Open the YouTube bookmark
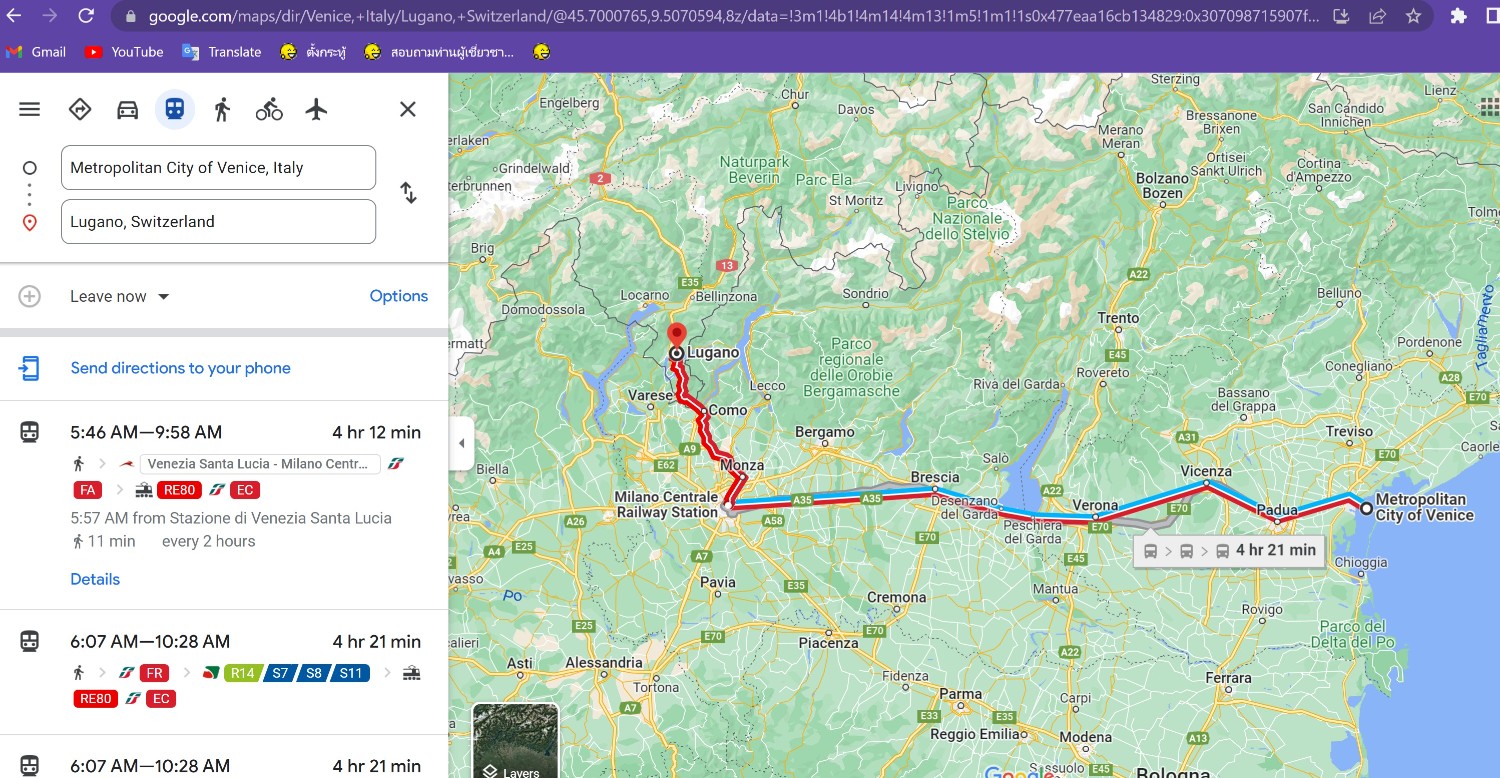1500x778 pixels. click(x=124, y=52)
